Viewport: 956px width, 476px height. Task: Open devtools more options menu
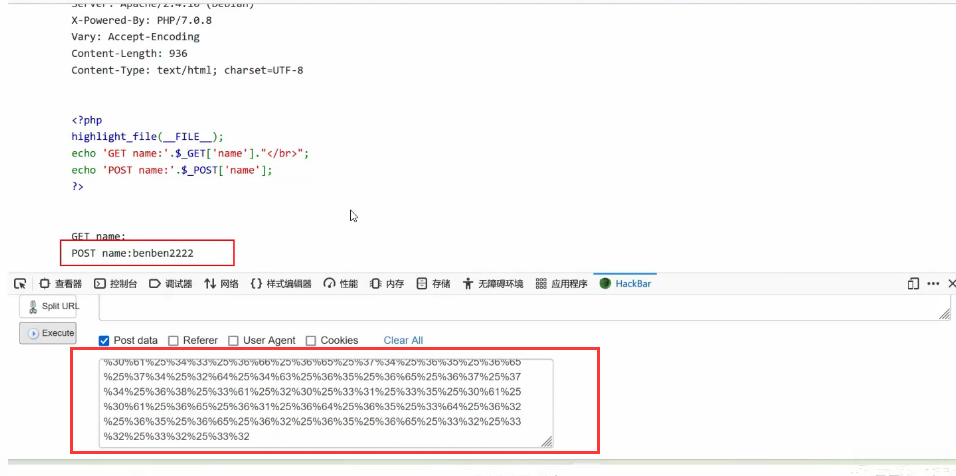936,284
